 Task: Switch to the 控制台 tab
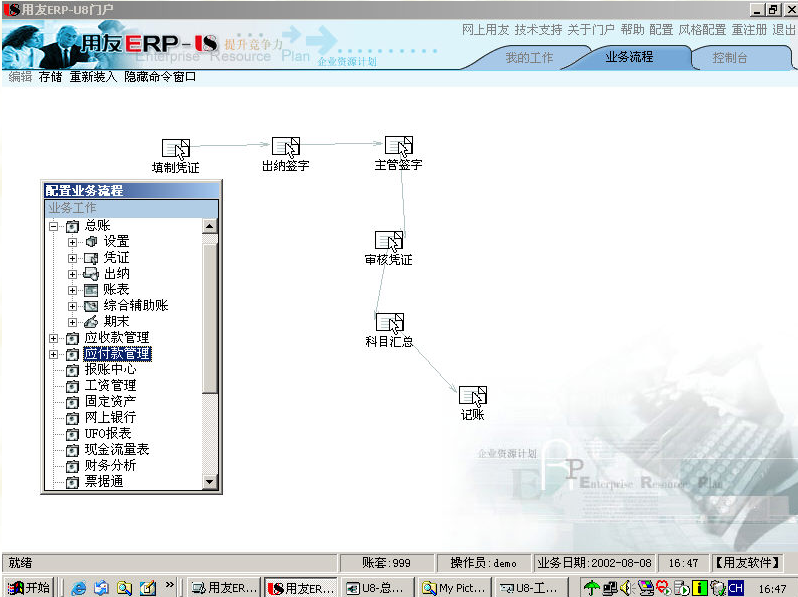(730, 58)
